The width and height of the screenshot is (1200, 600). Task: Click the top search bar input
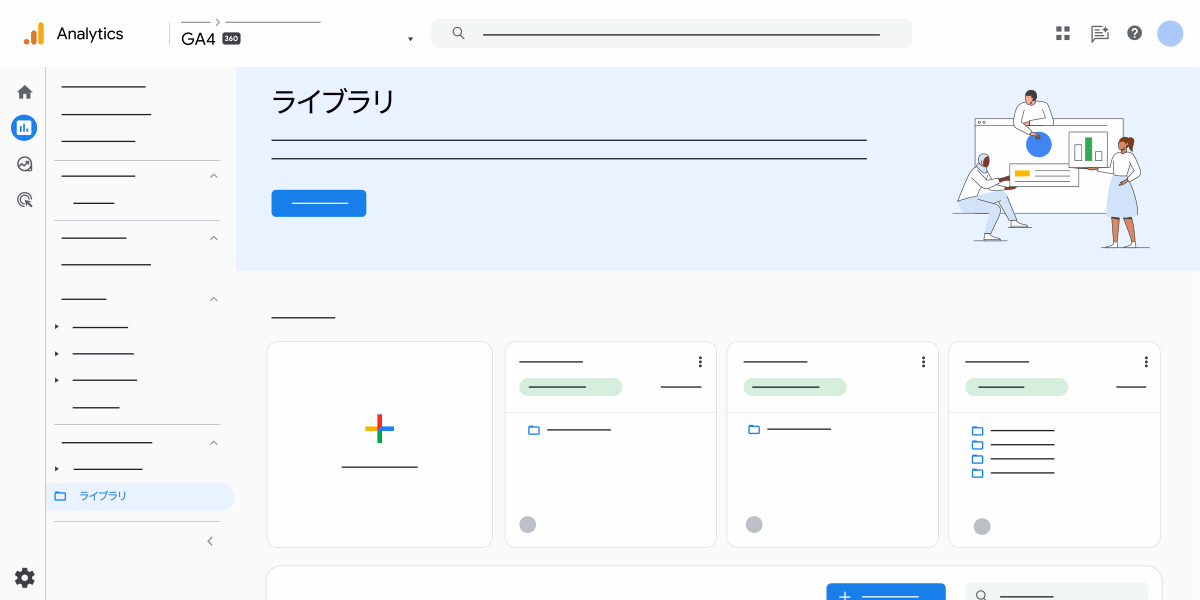[x=670, y=32]
